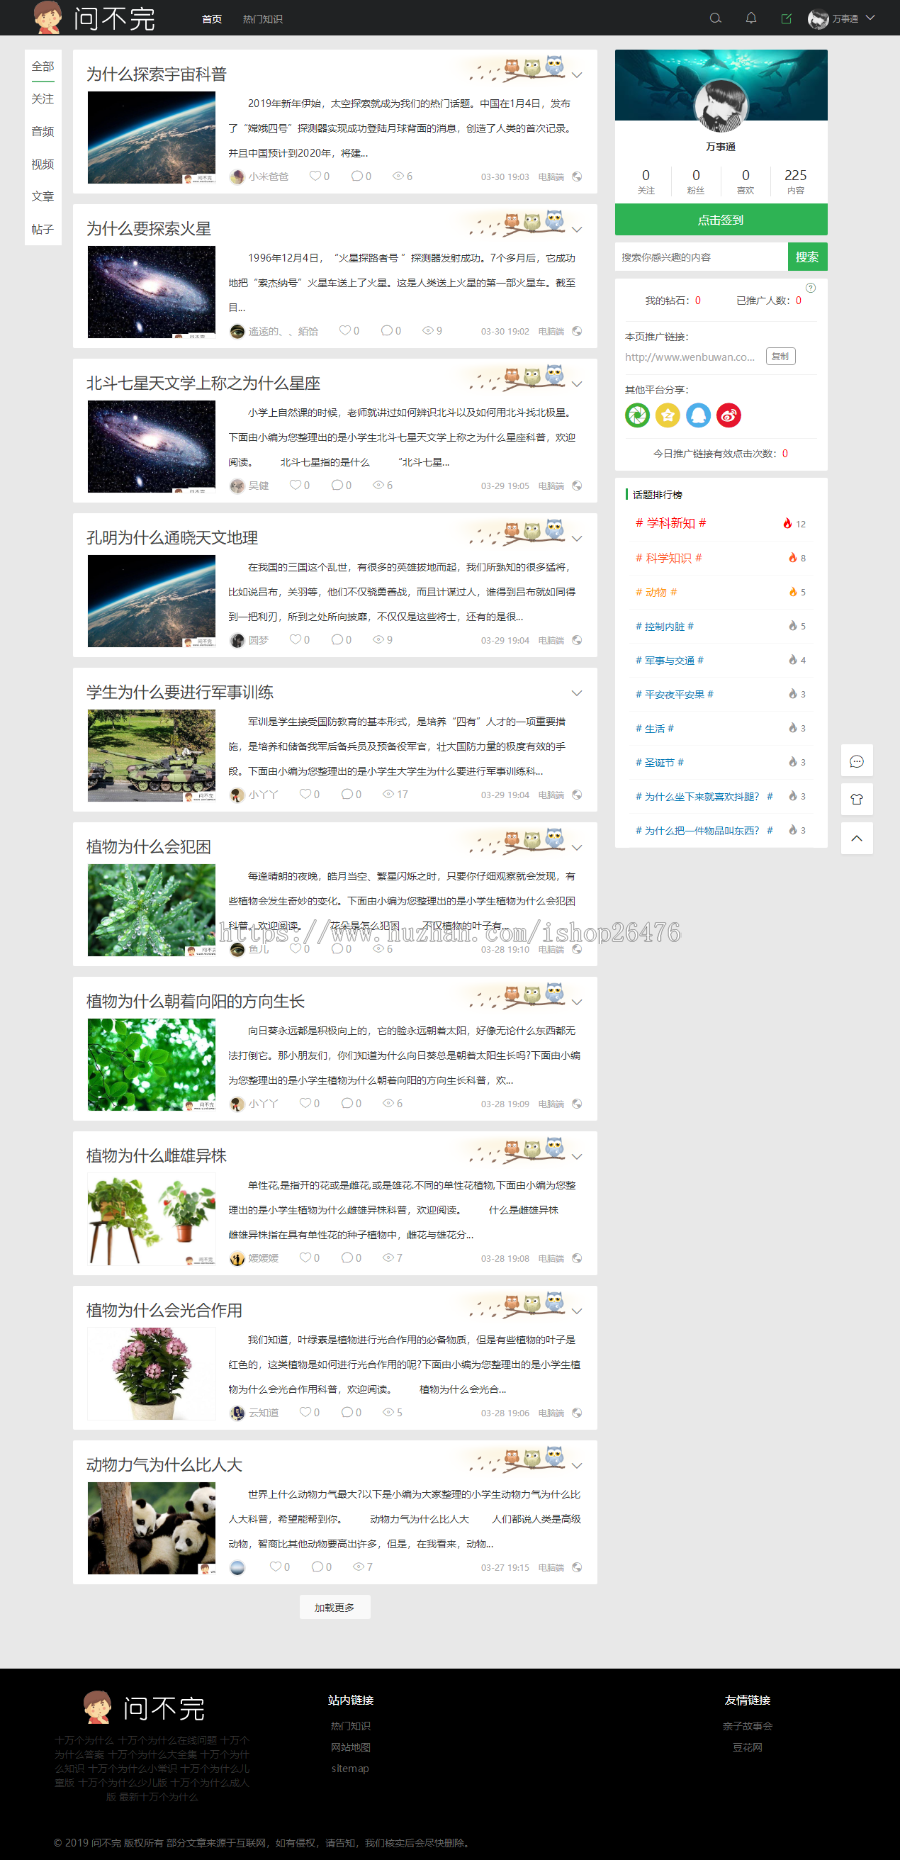Click the back-to-top arrow icon

[x=857, y=838]
